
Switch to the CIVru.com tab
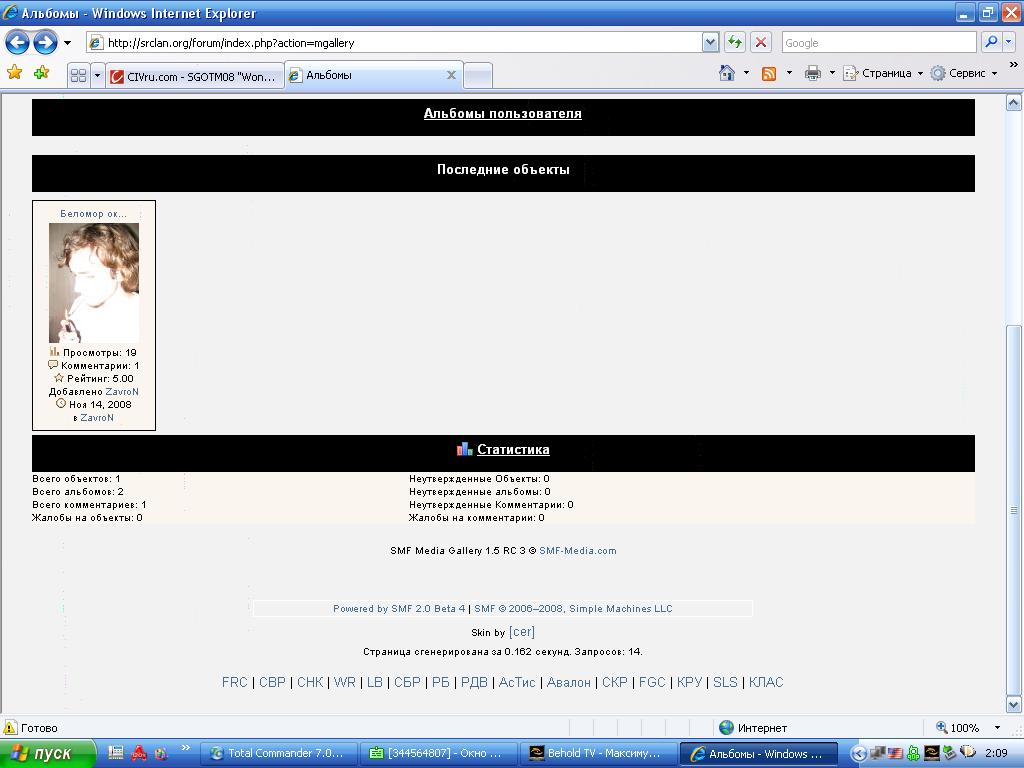[194, 76]
